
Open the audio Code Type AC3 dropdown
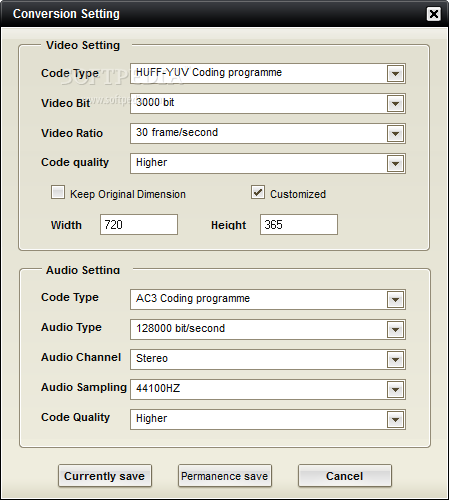click(x=395, y=300)
